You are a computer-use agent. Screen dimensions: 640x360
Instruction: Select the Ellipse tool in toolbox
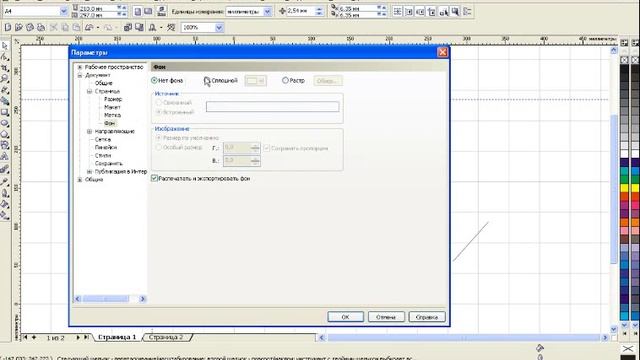(x=5, y=123)
